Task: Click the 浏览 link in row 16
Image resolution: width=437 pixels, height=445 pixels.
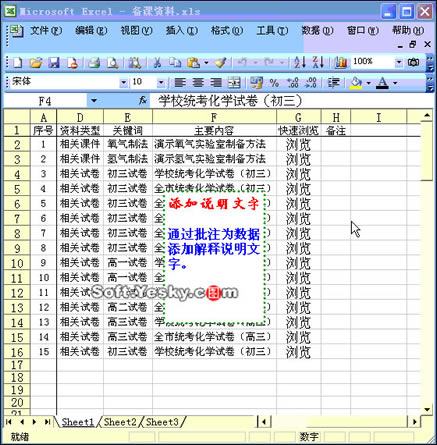Action: click(x=298, y=352)
